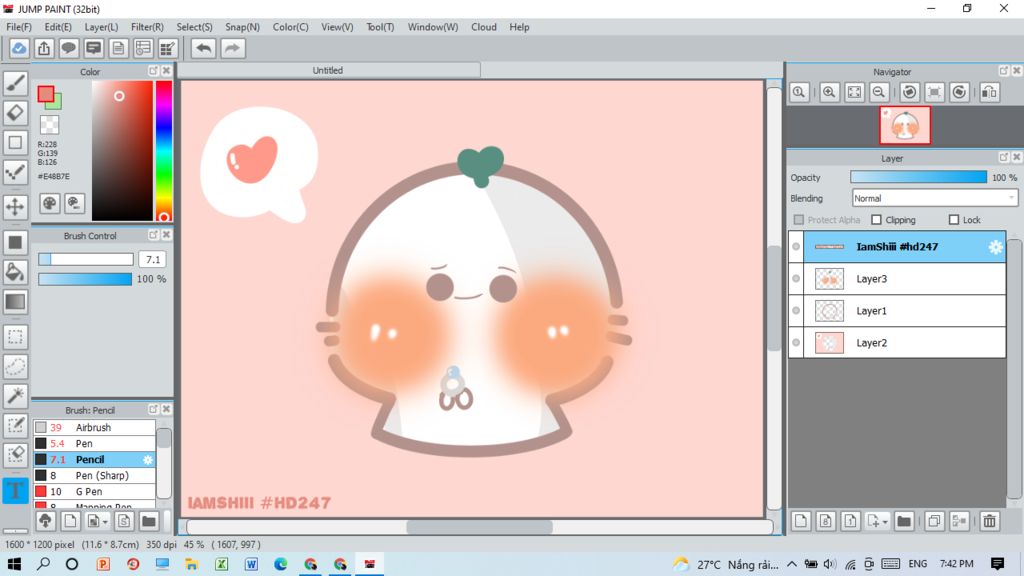Open the Layer(L) menu
This screenshot has height=576, width=1024.
pyautogui.click(x=101, y=27)
